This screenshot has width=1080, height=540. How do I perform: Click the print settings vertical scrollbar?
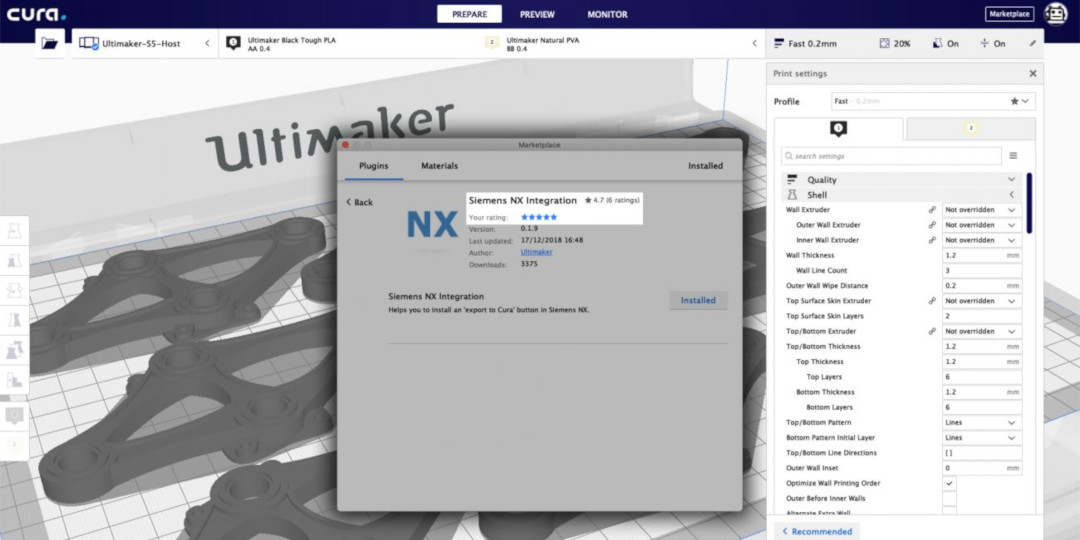tap(1029, 202)
